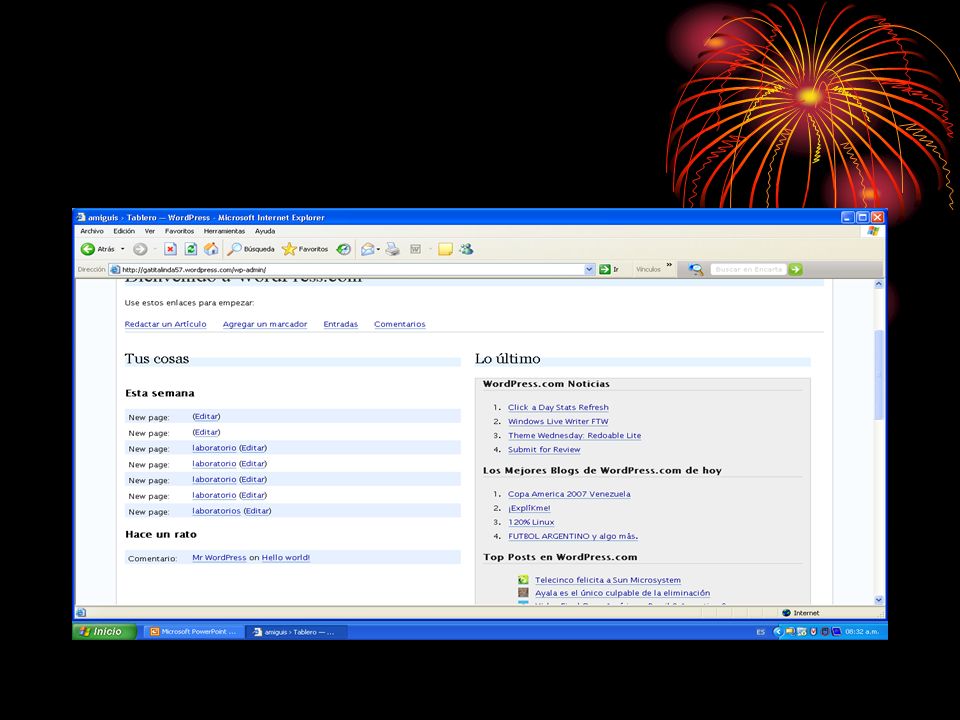This screenshot has width=960, height=720.
Task: Switch to Microsoft PowerPoint in the taskbar
Action: pyautogui.click(x=194, y=632)
